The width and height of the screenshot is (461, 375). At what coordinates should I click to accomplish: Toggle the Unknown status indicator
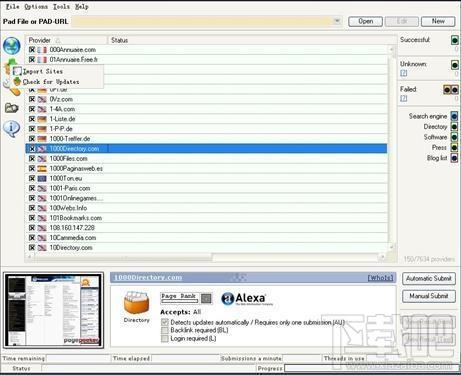pyautogui.click(x=455, y=65)
